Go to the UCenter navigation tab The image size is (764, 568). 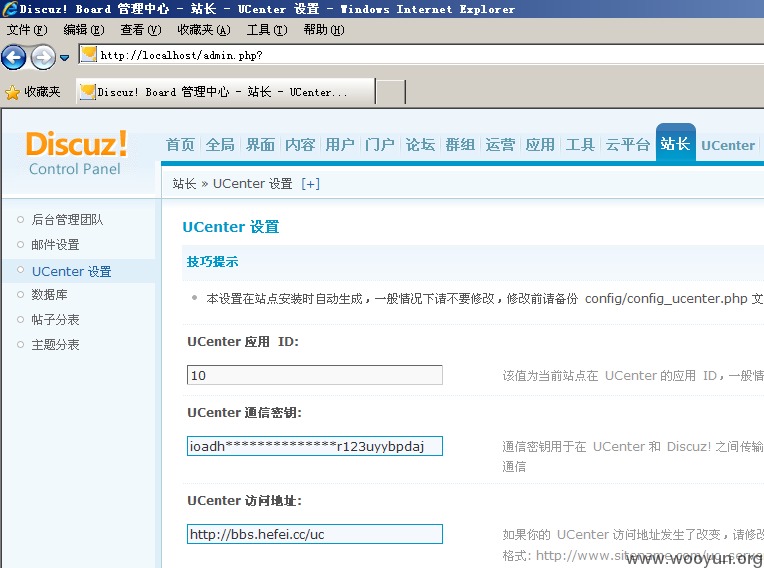[728, 145]
